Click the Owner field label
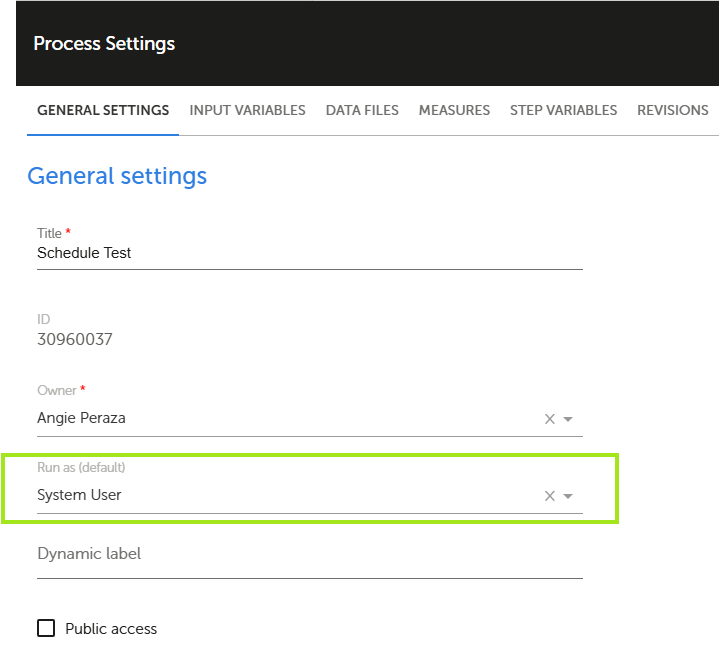719x659 pixels. click(x=57, y=390)
